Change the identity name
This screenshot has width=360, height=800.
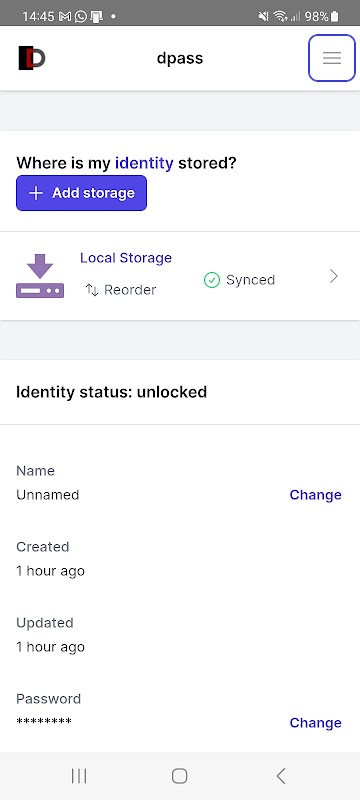point(315,495)
